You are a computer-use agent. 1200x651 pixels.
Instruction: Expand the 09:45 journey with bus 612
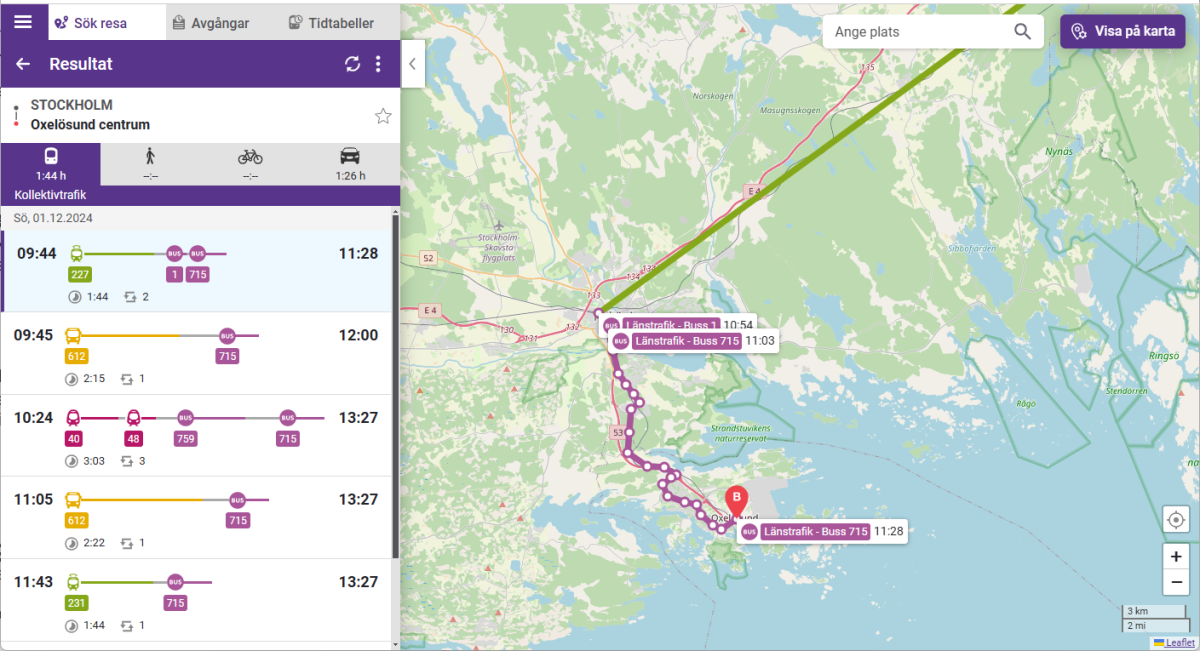pos(196,353)
